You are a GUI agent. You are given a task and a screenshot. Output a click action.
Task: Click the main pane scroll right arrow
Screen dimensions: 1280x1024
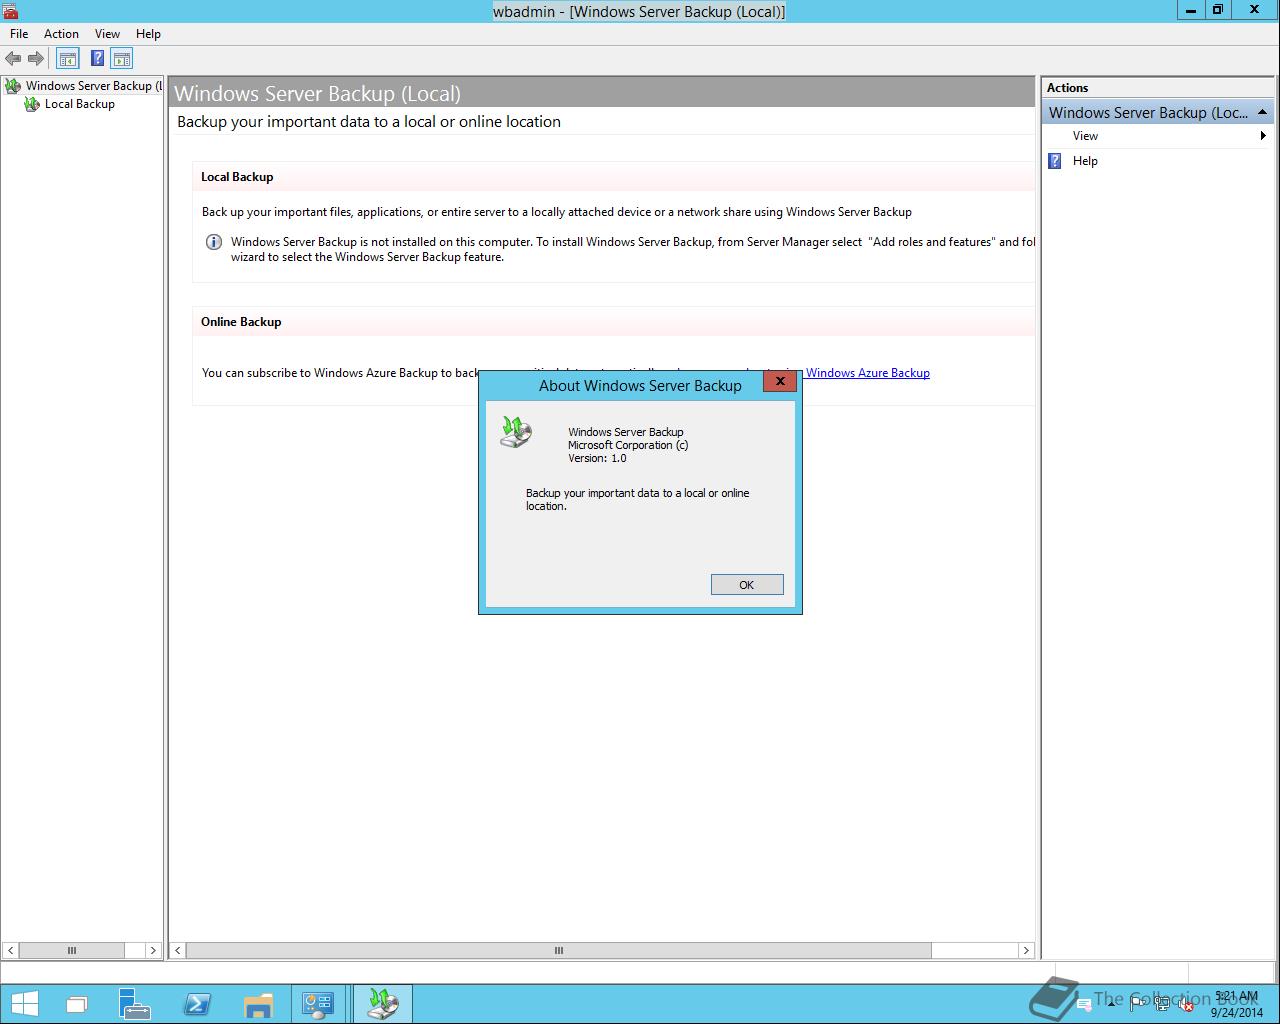1026,950
